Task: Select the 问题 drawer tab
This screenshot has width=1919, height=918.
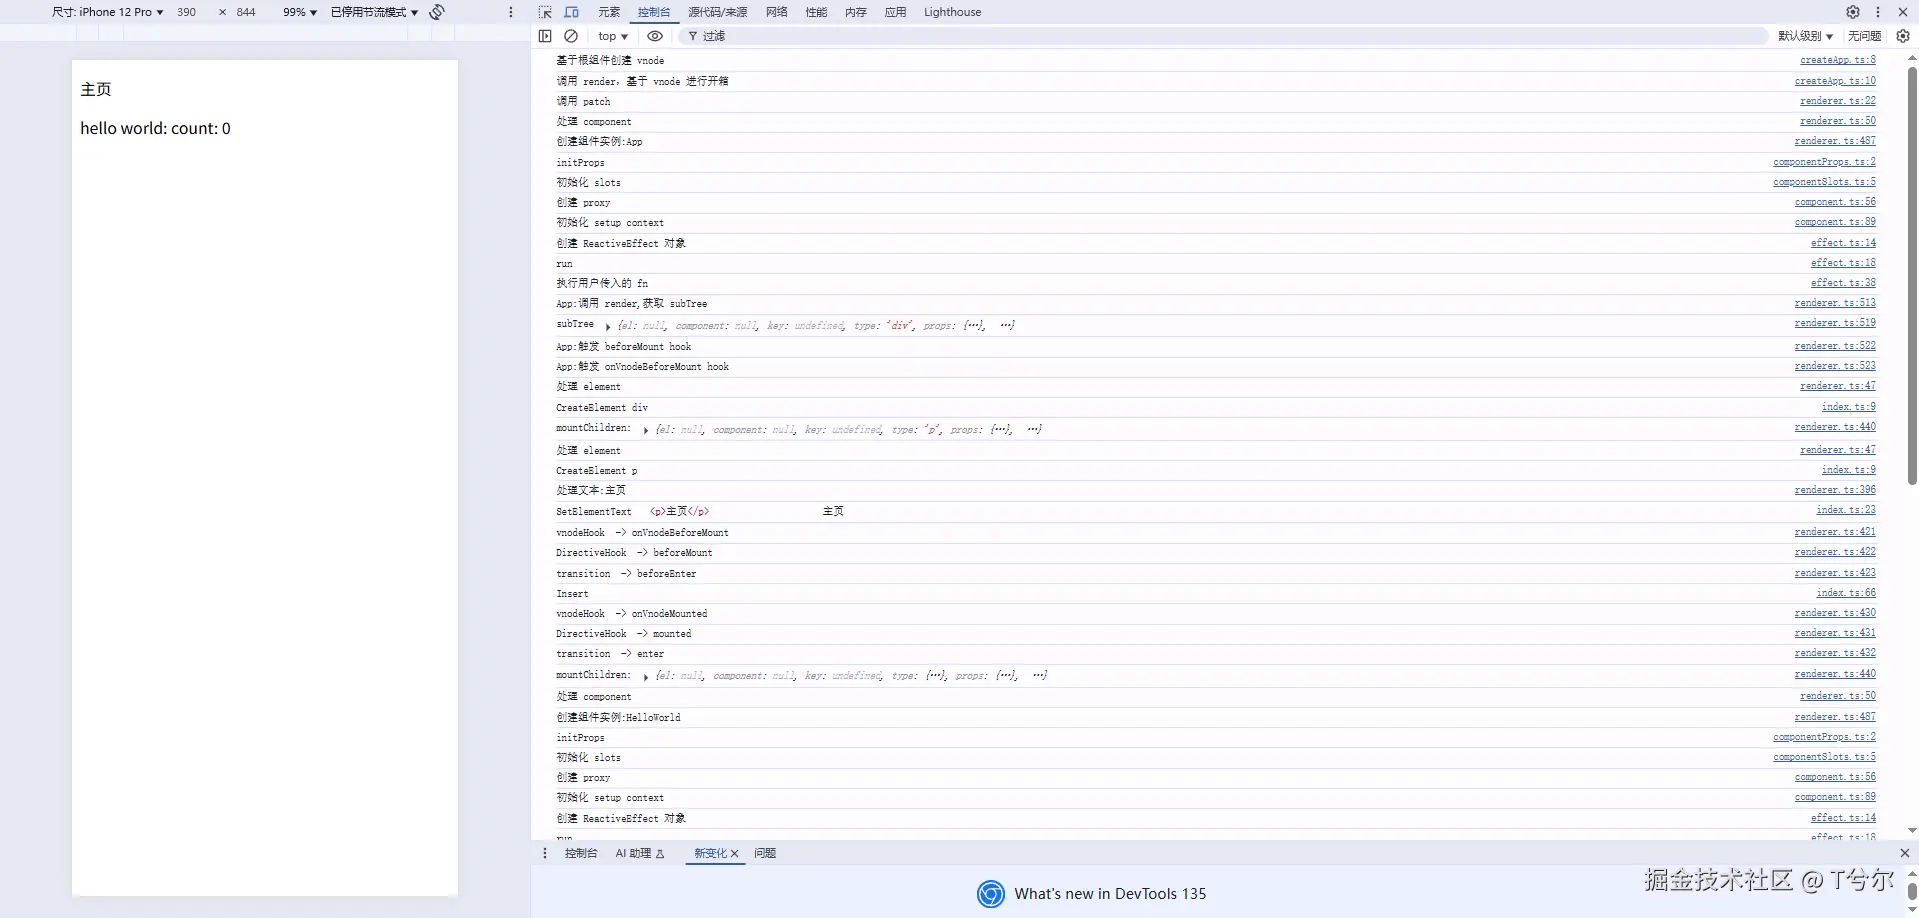Action: [x=765, y=853]
